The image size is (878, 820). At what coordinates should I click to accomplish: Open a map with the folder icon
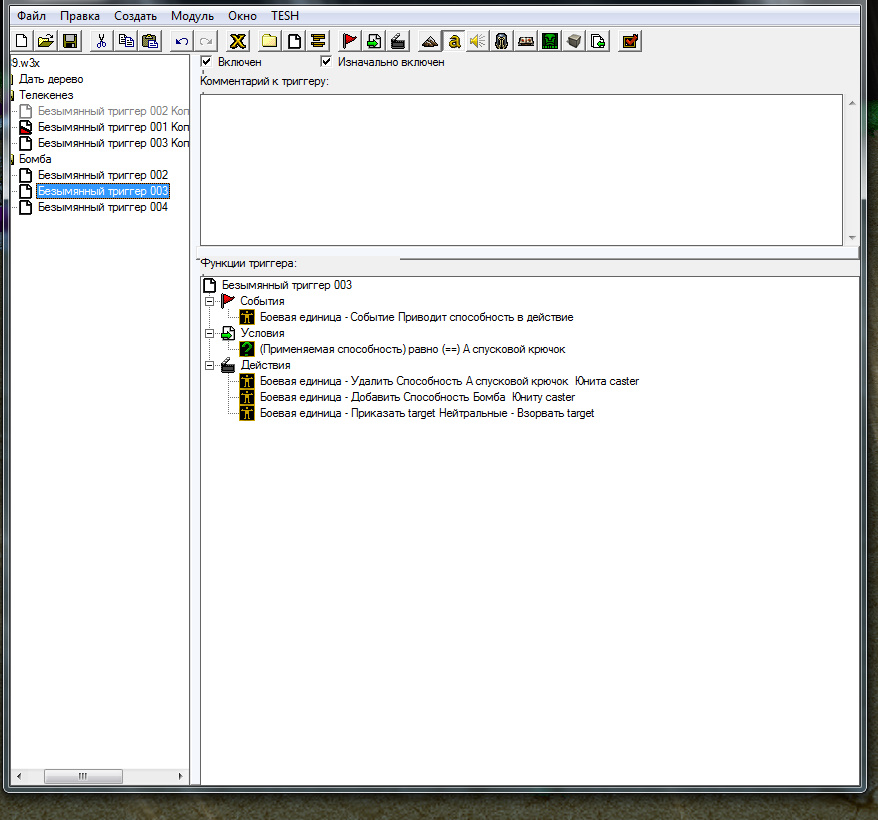pos(46,41)
